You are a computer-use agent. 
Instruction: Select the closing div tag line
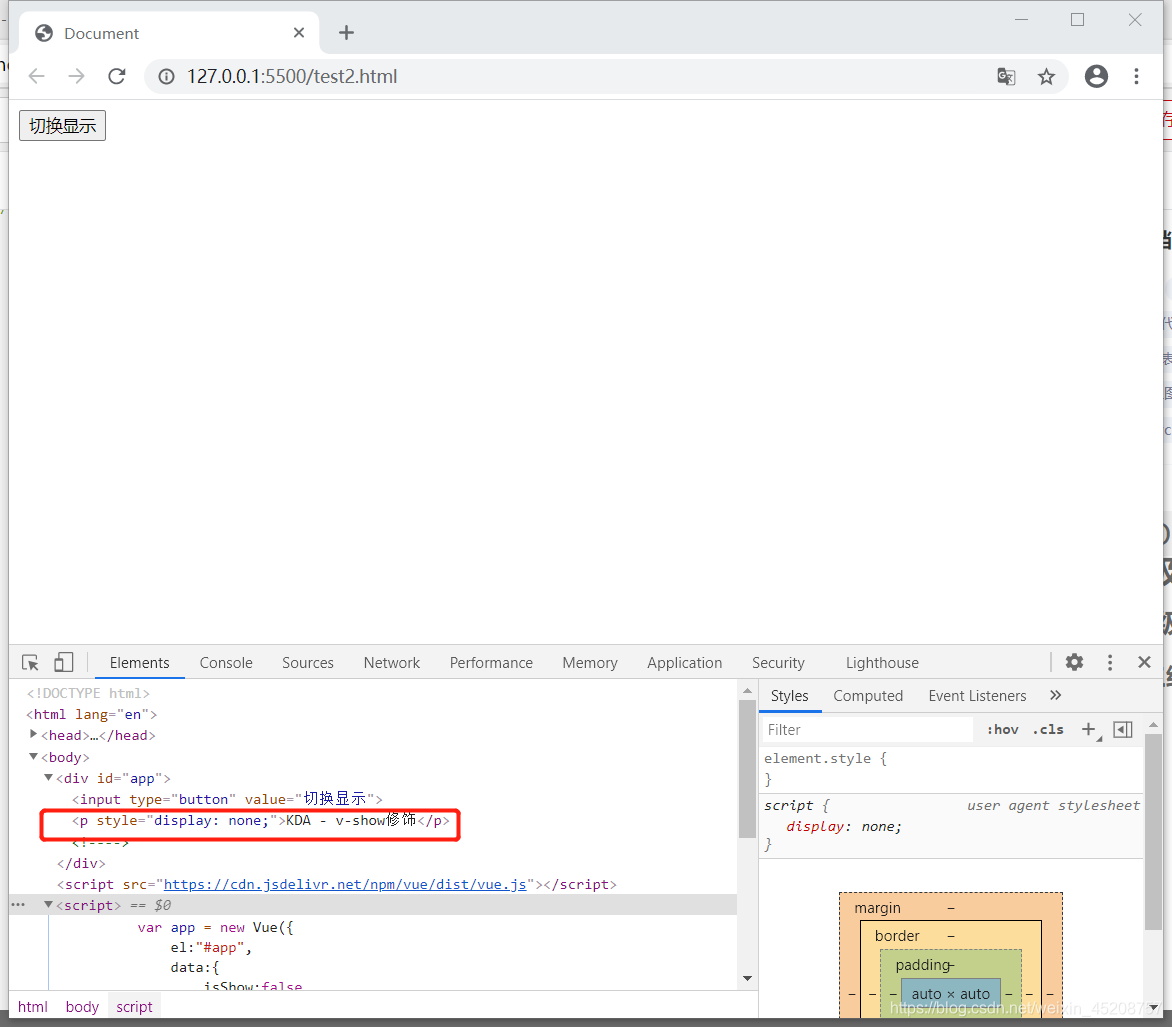81,863
